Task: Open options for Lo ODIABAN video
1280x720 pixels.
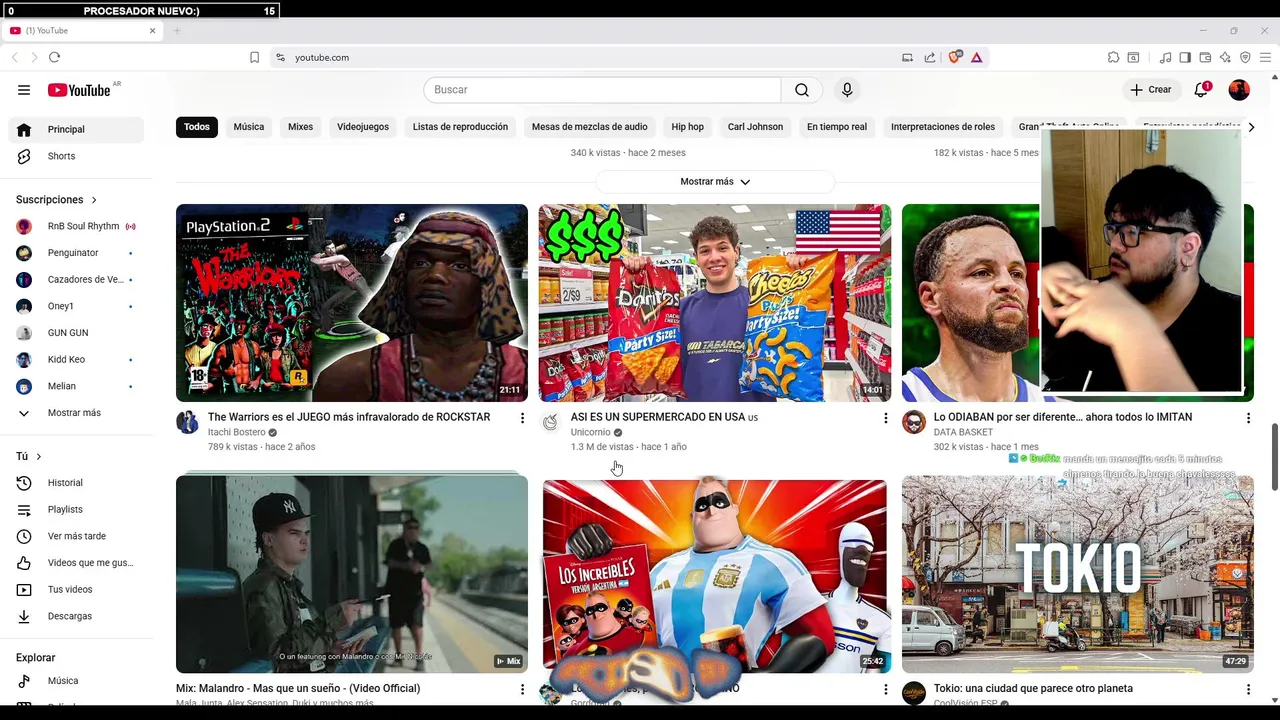Action: pyautogui.click(x=1248, y=418)
